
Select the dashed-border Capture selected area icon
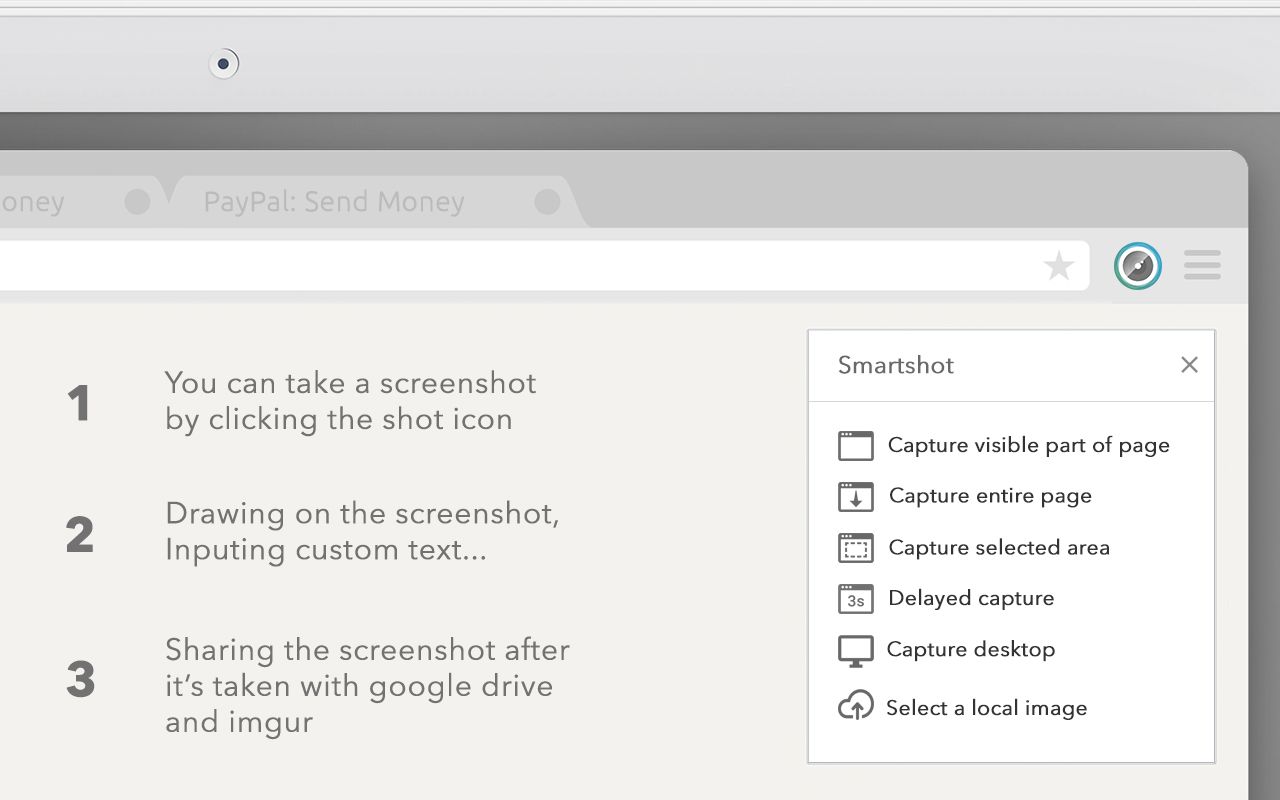pyautogui.click(x=855, y=547)
